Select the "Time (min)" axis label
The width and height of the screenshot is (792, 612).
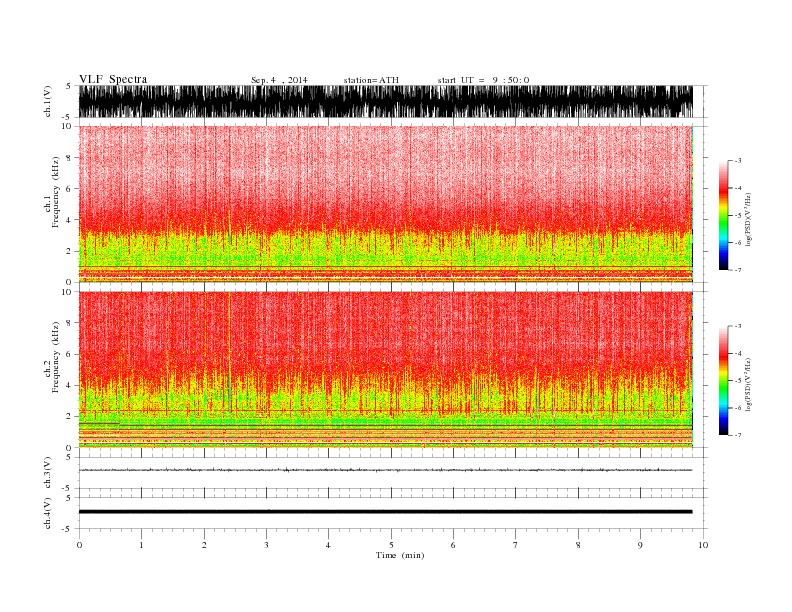coord(400,555)
